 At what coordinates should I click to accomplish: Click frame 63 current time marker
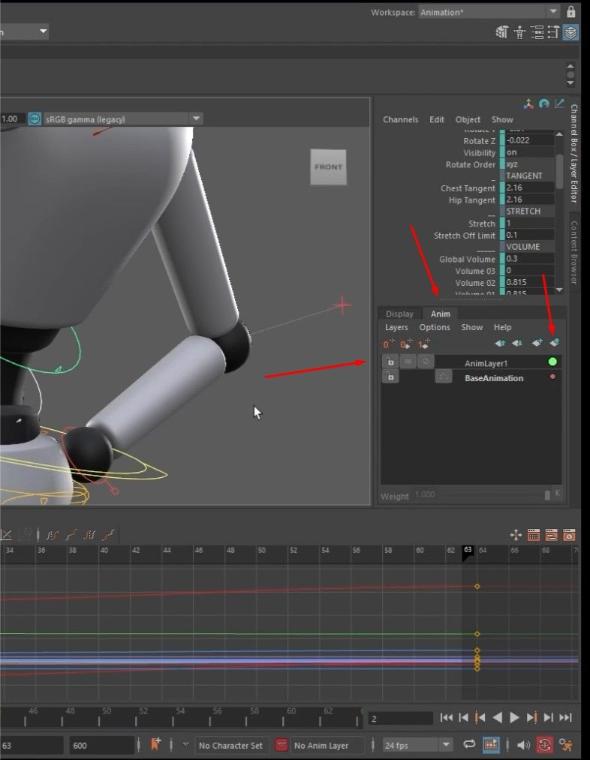pos(468,552)
